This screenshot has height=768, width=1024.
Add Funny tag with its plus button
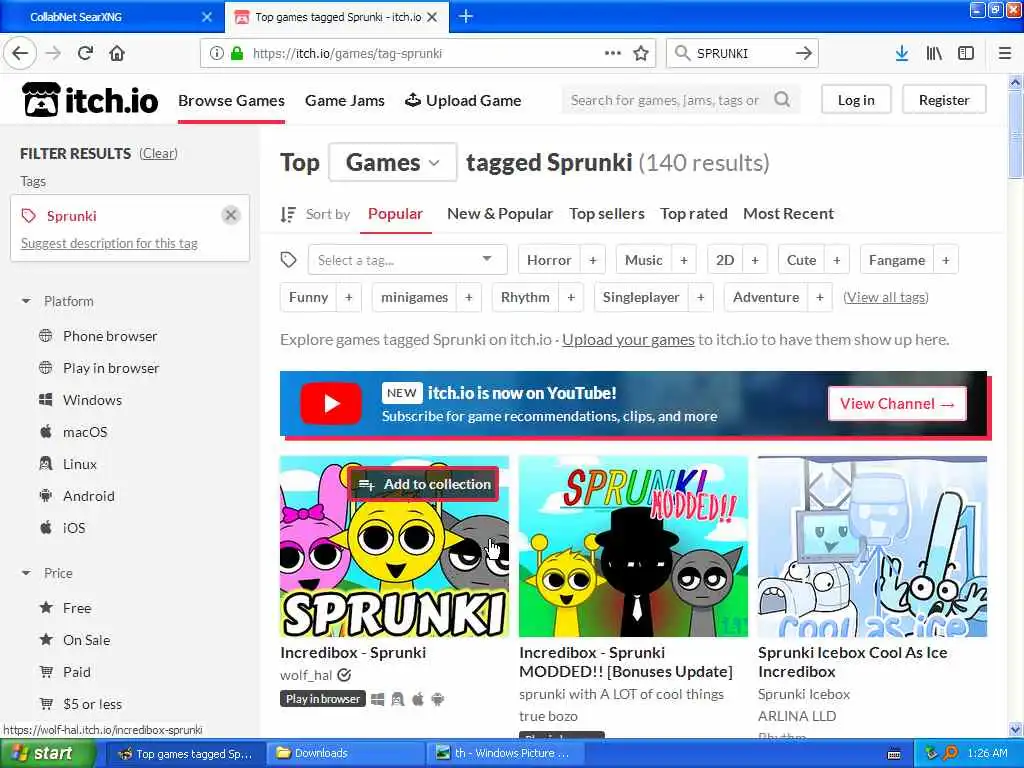(x=349, y=297)
